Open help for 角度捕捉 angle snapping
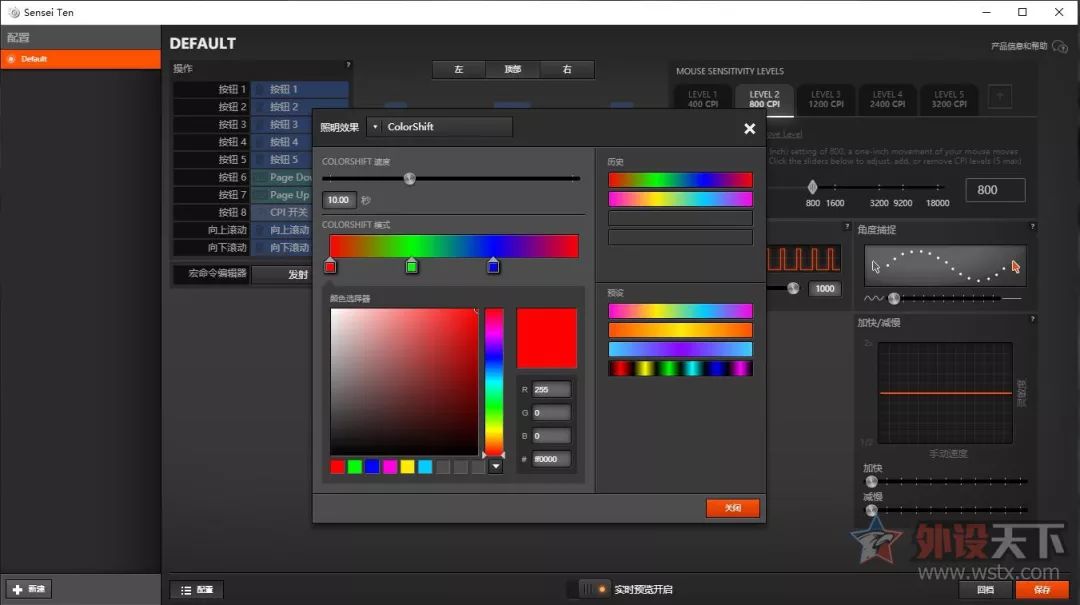Viewport: 1080px width, 605px height. click(x=1032, y=226)
